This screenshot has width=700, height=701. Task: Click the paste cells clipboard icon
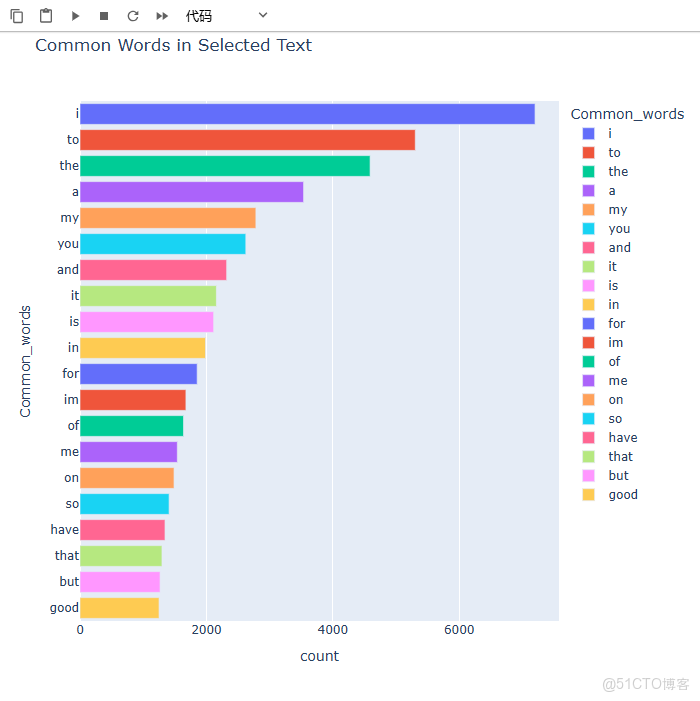pyautogui.click(x=46, y=16)
